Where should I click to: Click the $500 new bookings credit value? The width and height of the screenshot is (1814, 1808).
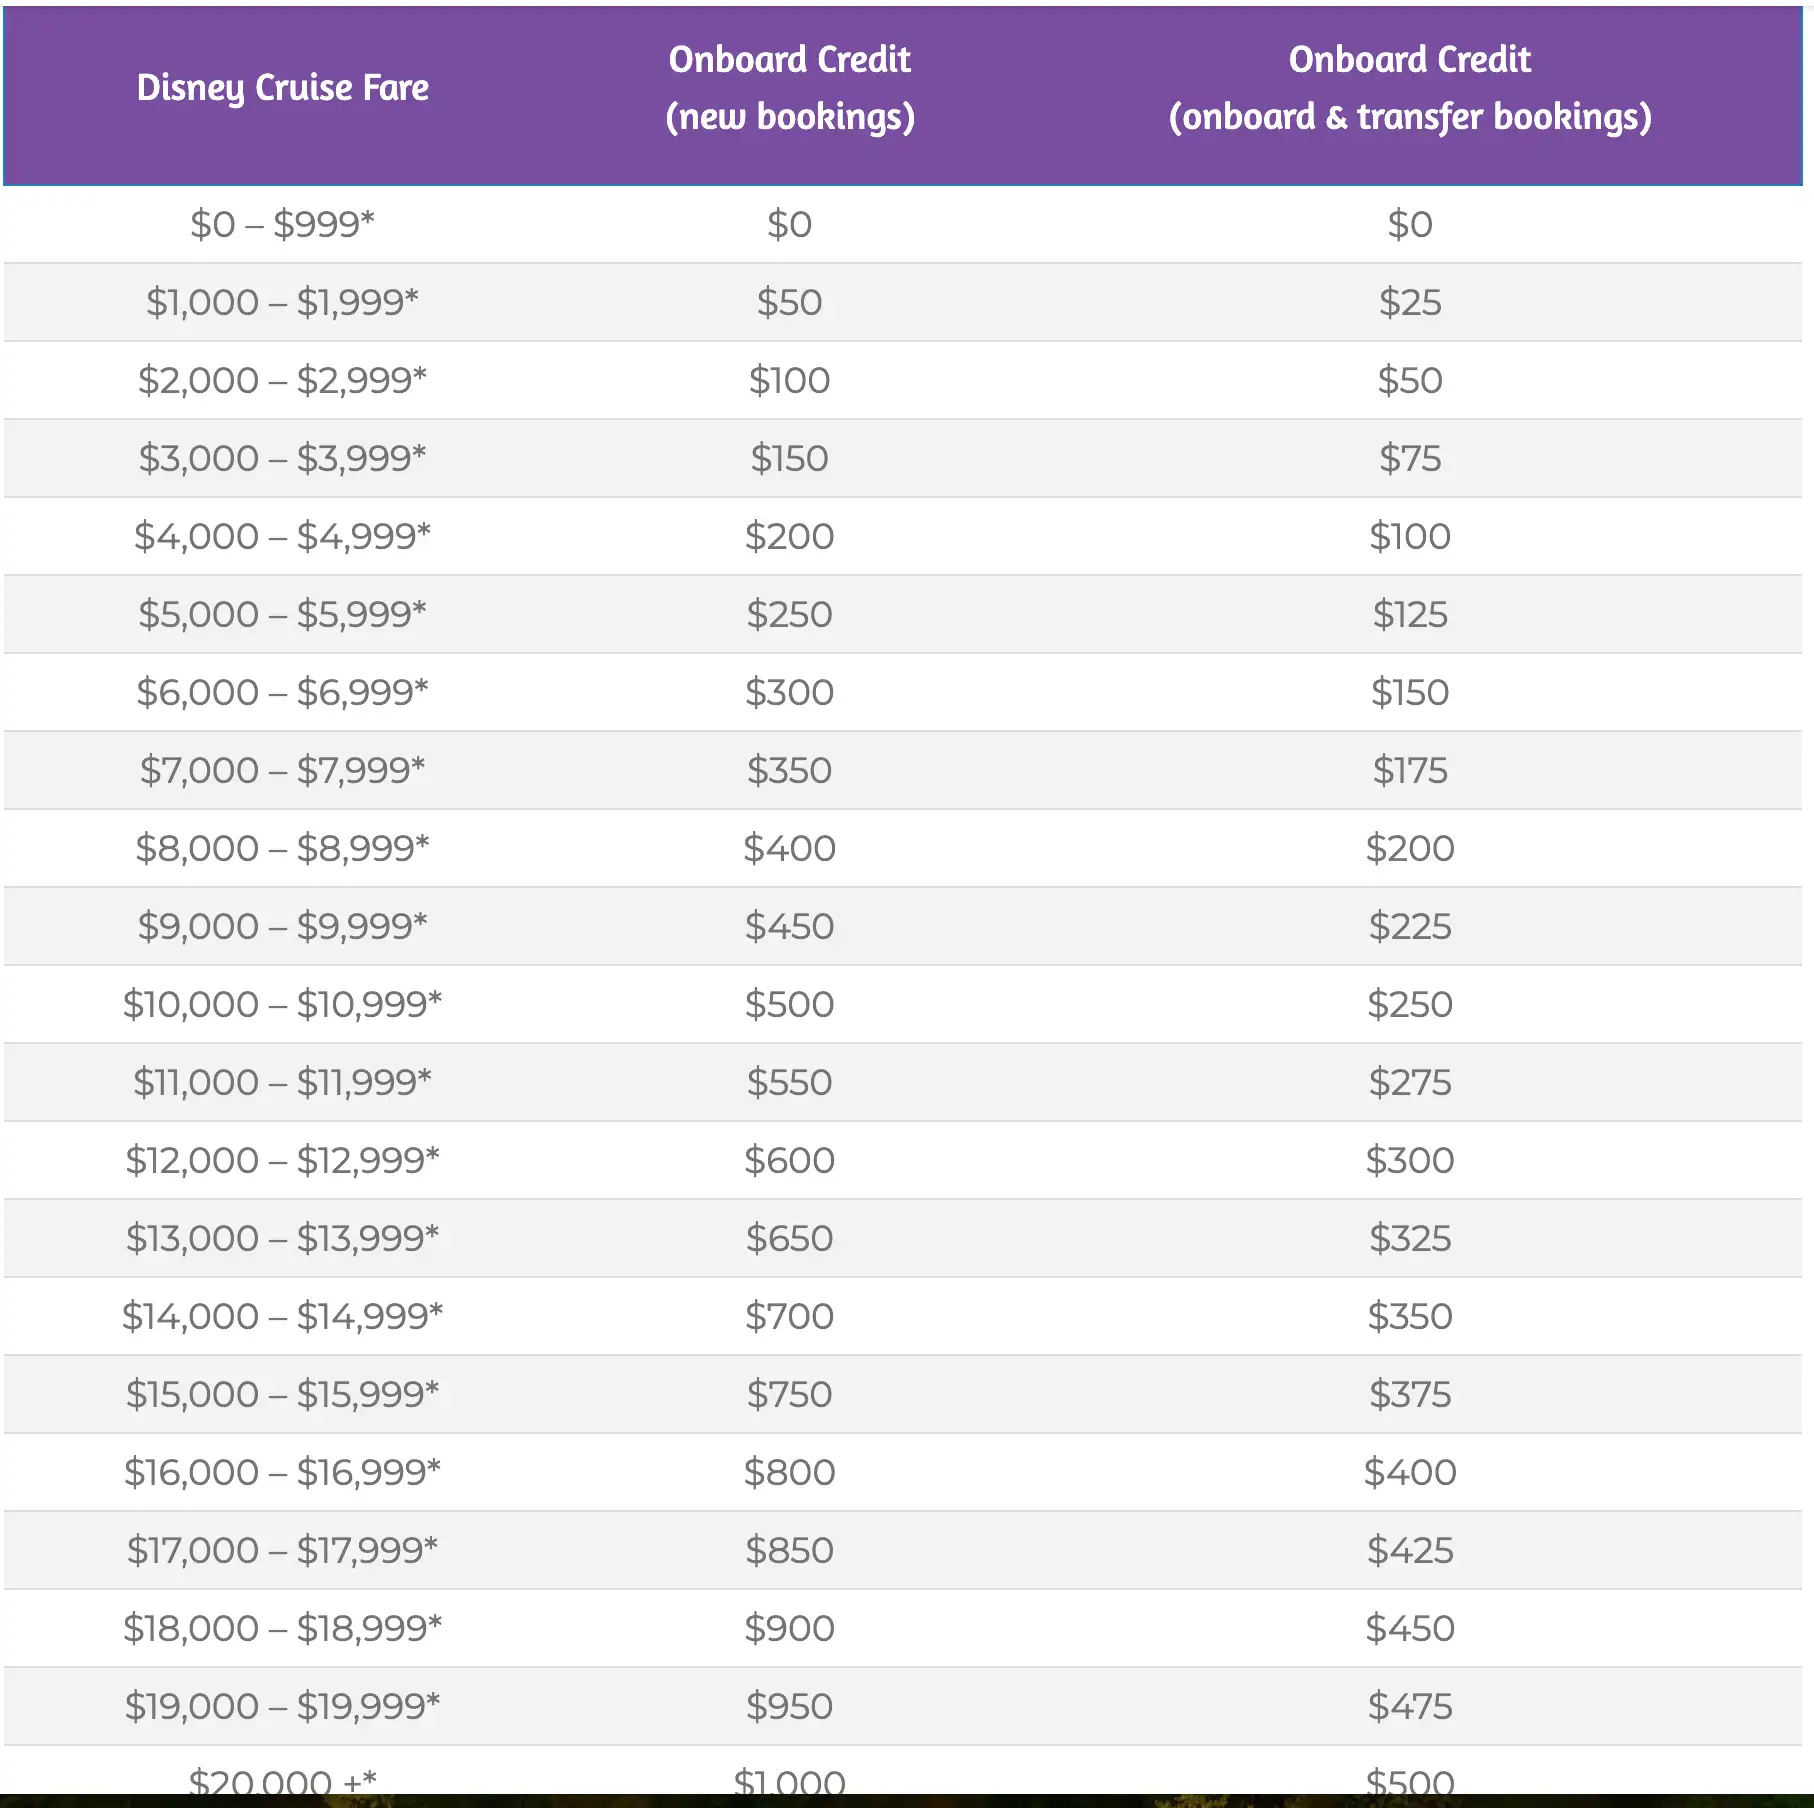click(789, 1004)
